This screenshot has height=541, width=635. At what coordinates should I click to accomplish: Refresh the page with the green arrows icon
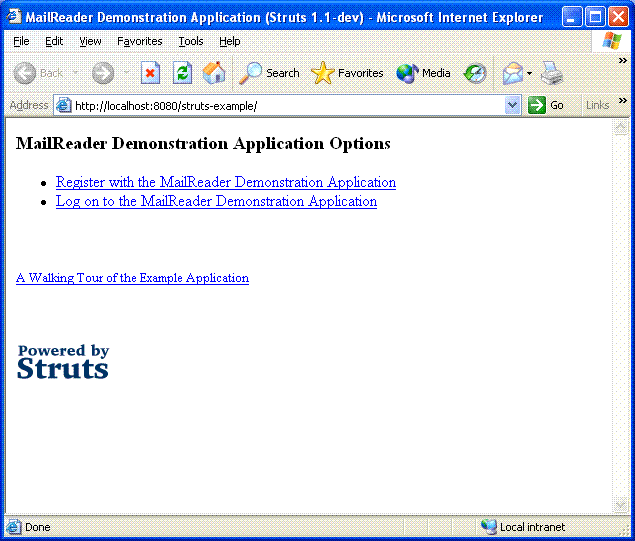click(x=182, y=73)
